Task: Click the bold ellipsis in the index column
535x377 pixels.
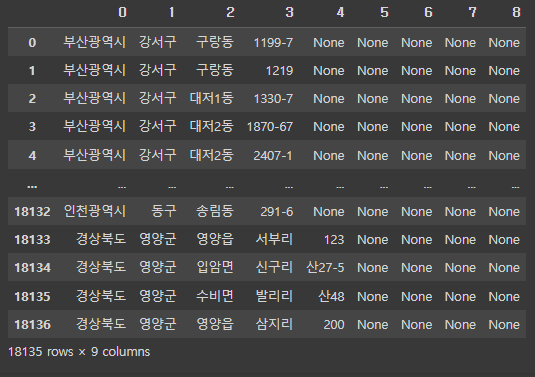Action: (x=32, y=186)
